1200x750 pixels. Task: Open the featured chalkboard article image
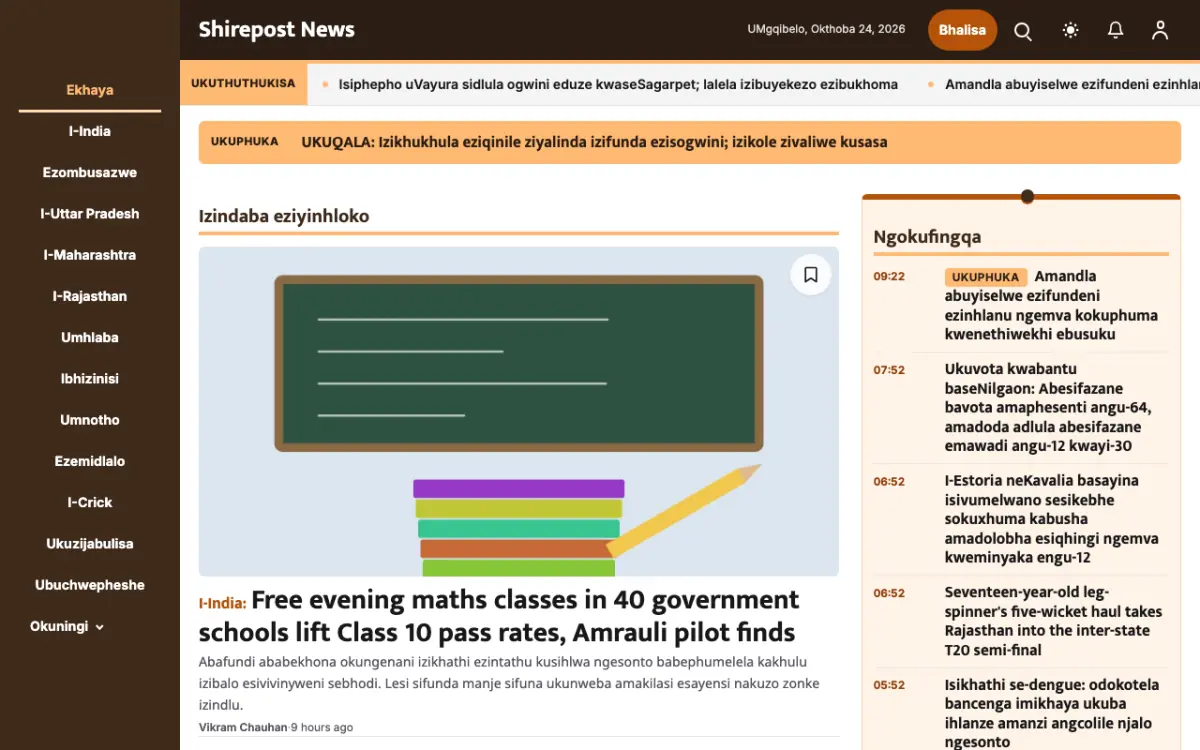[519, 411]
